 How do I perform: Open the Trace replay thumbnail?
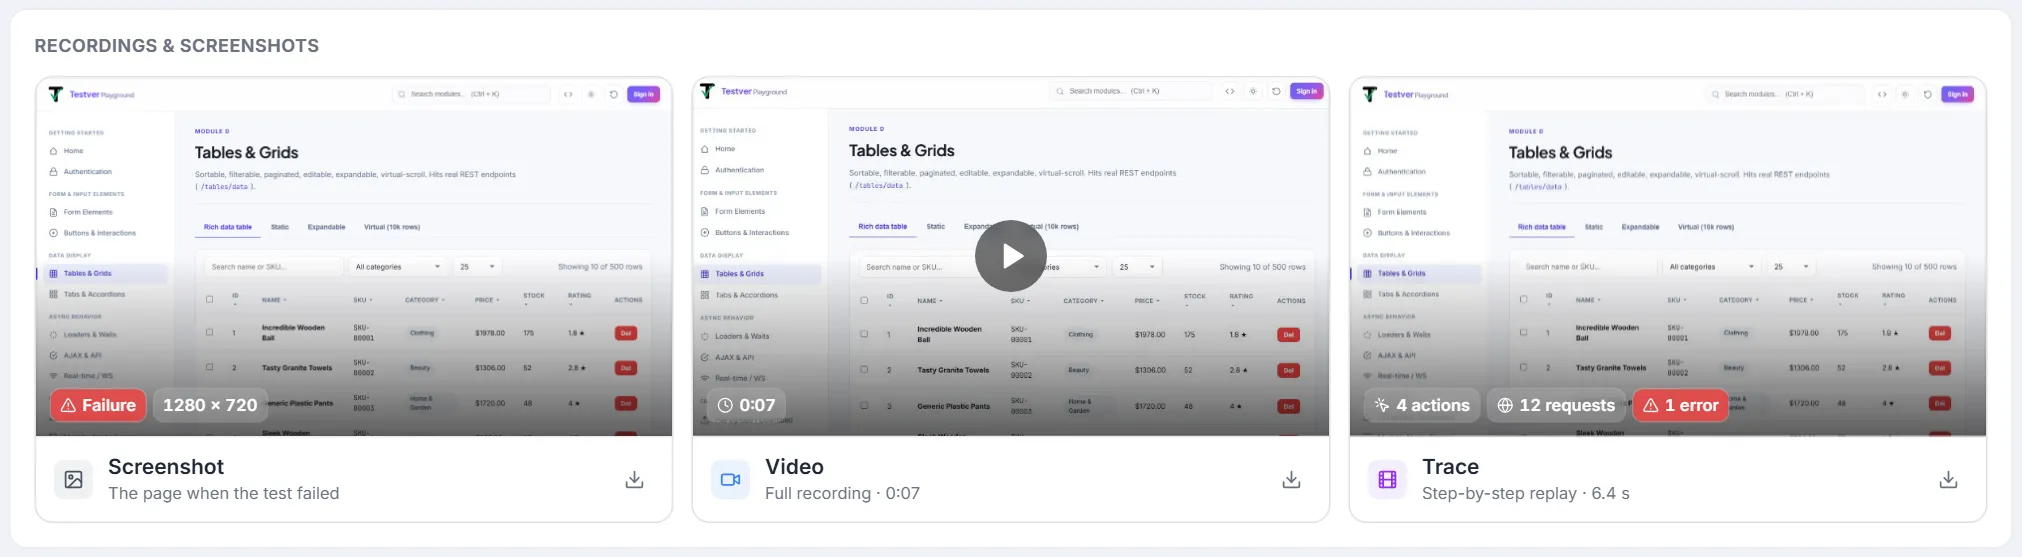tap(1668, 257)
